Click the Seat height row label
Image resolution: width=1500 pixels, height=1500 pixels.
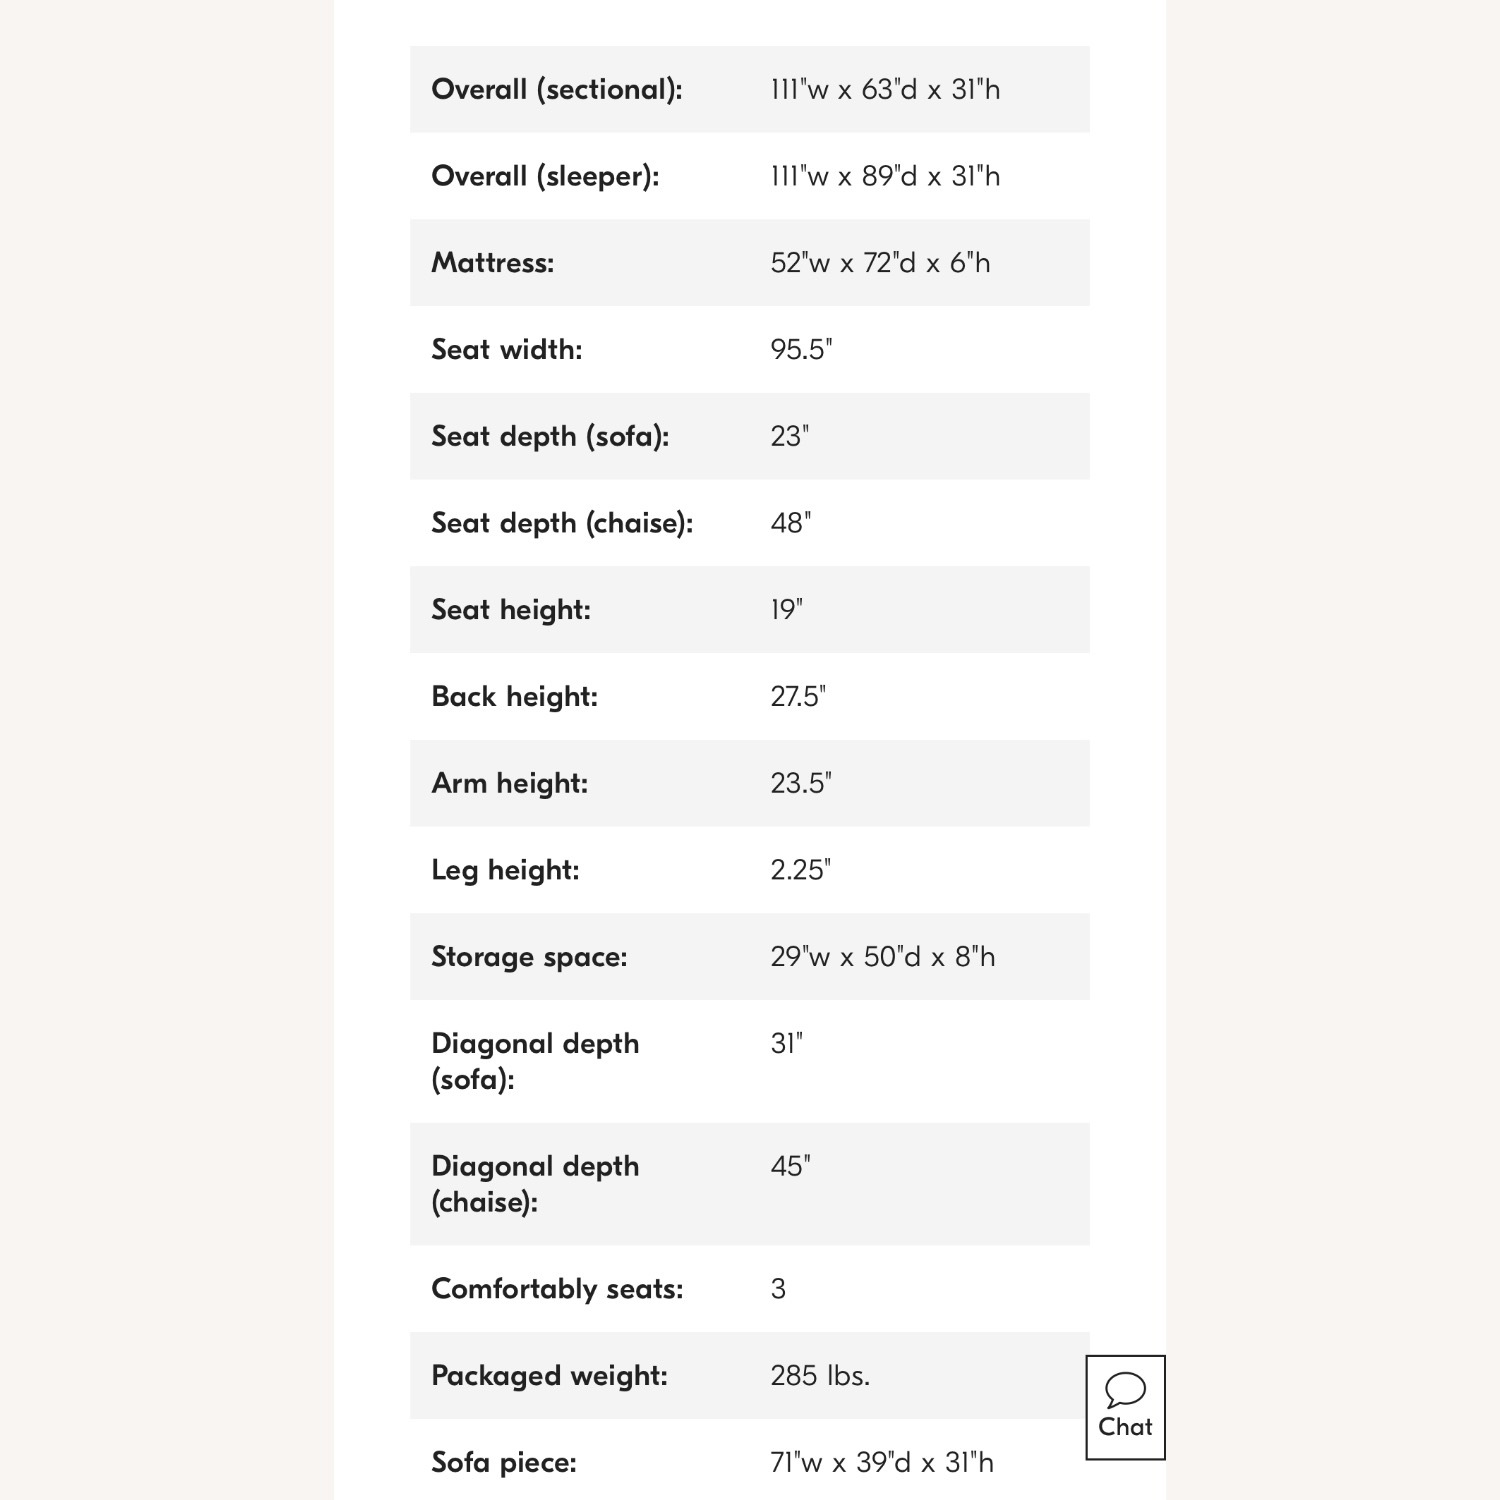510,609
